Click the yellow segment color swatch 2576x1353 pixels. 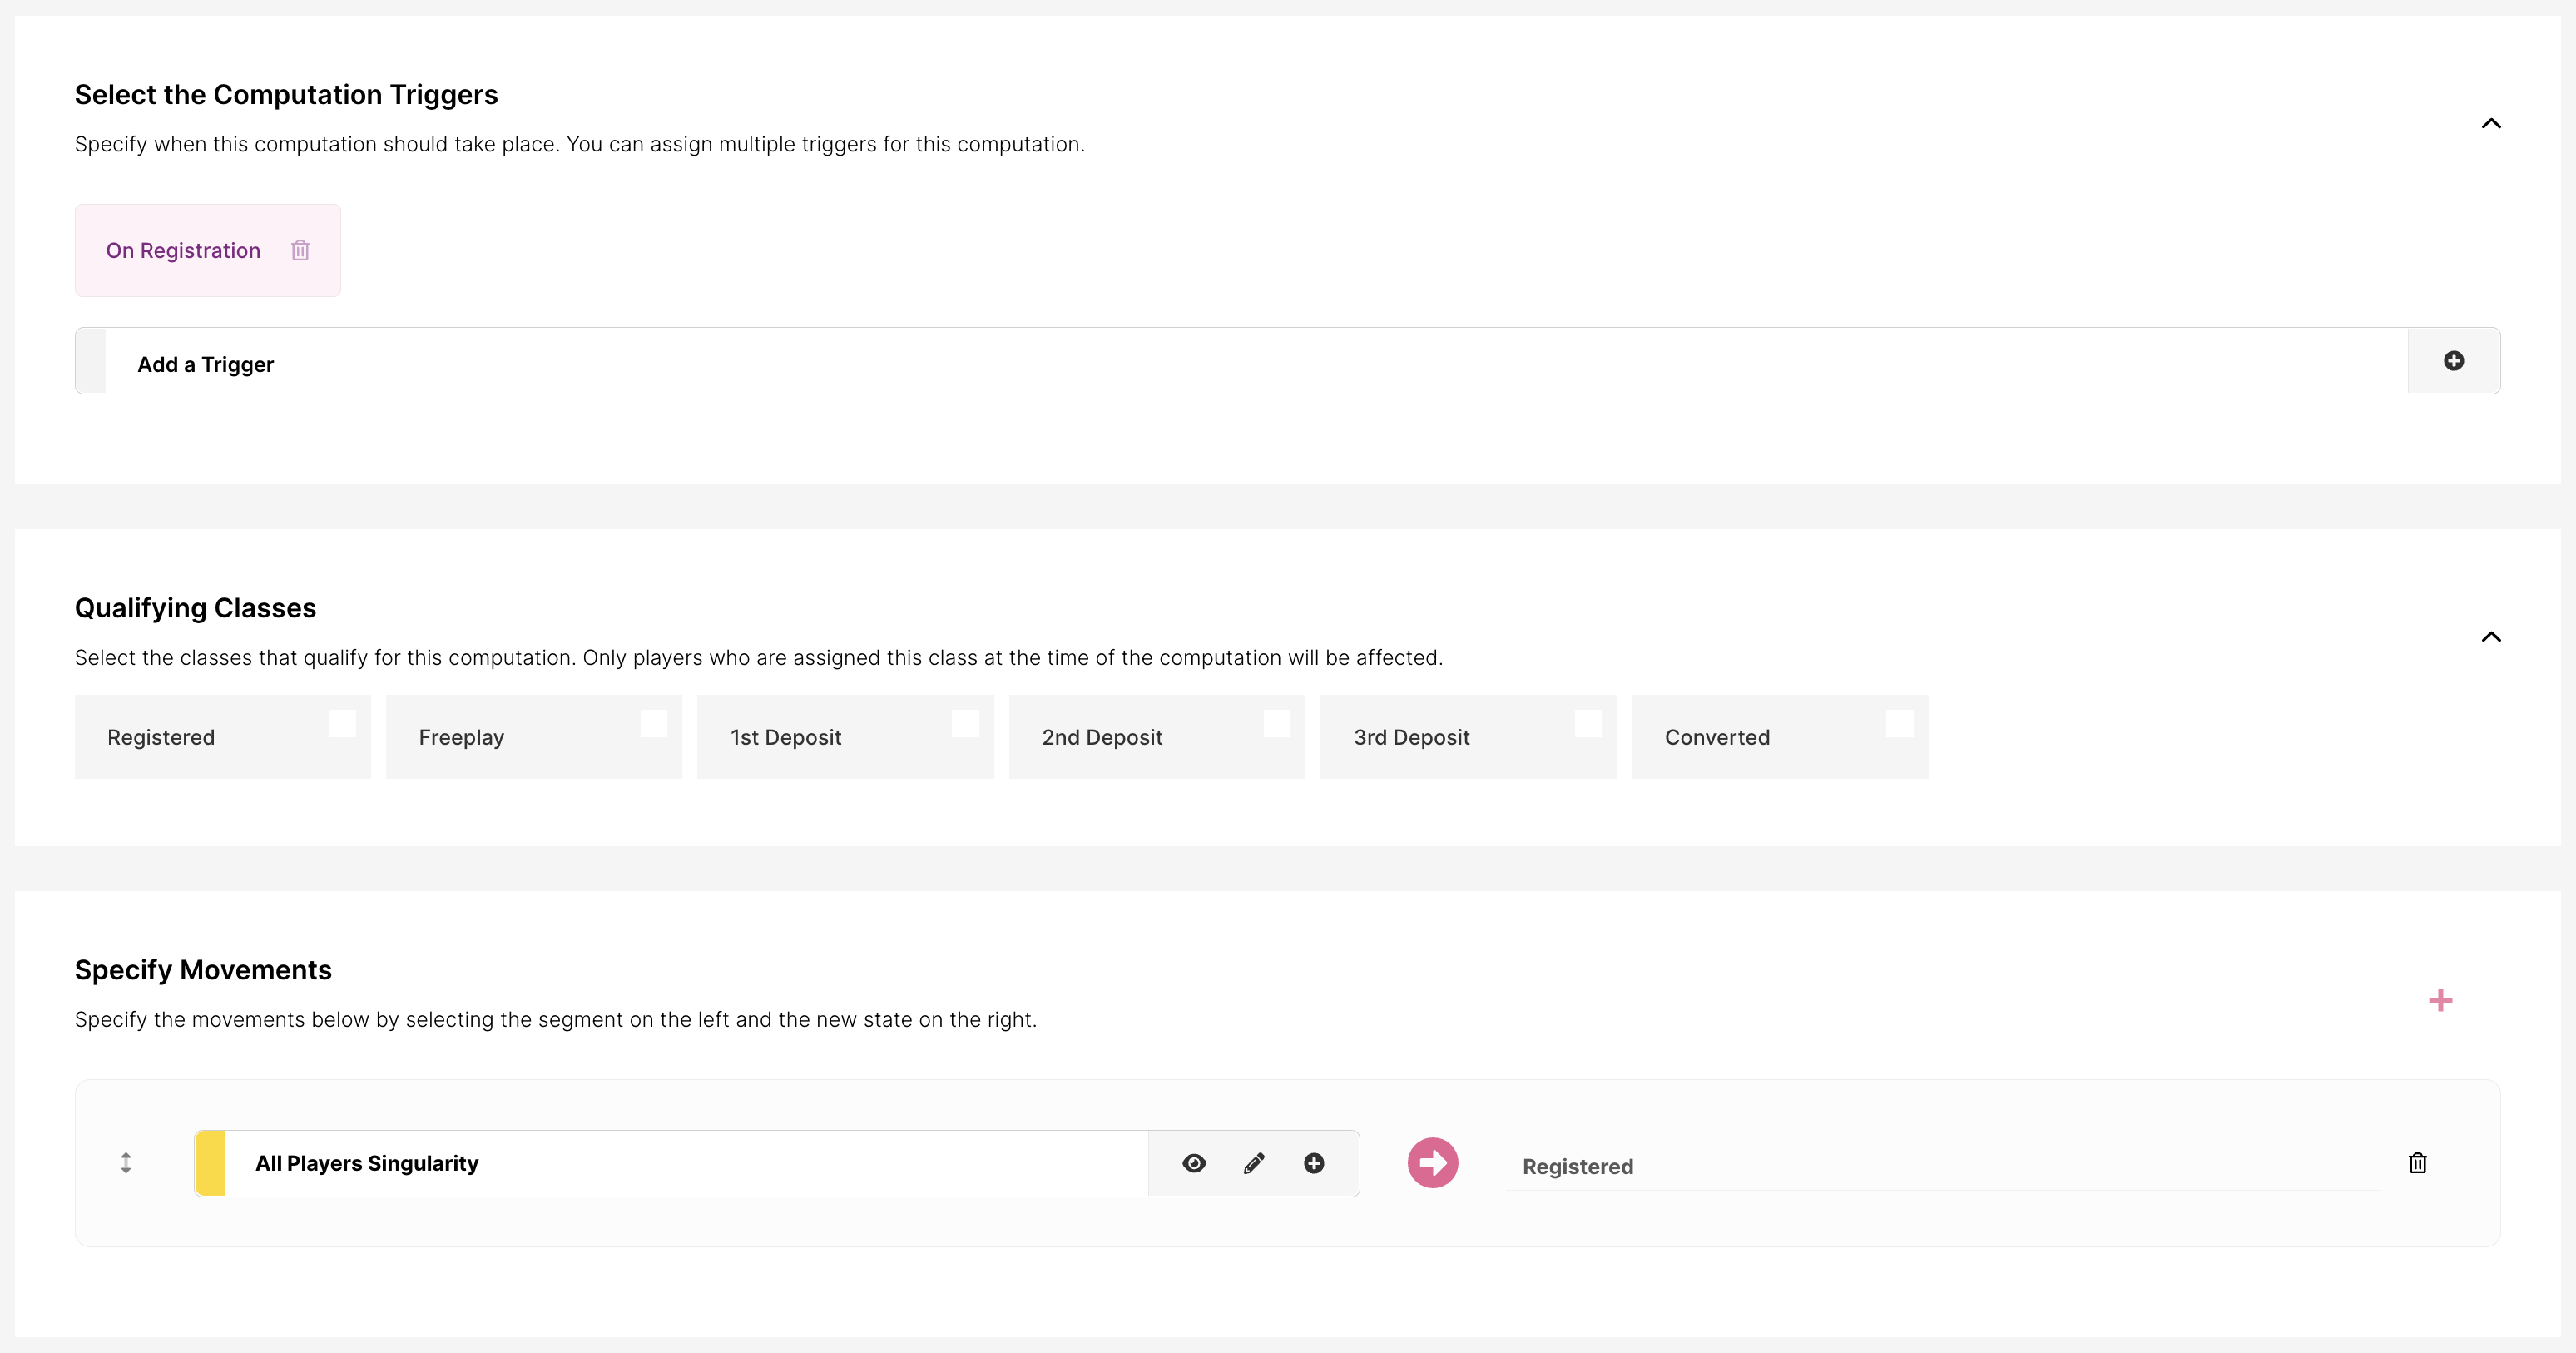(211, 1163)
